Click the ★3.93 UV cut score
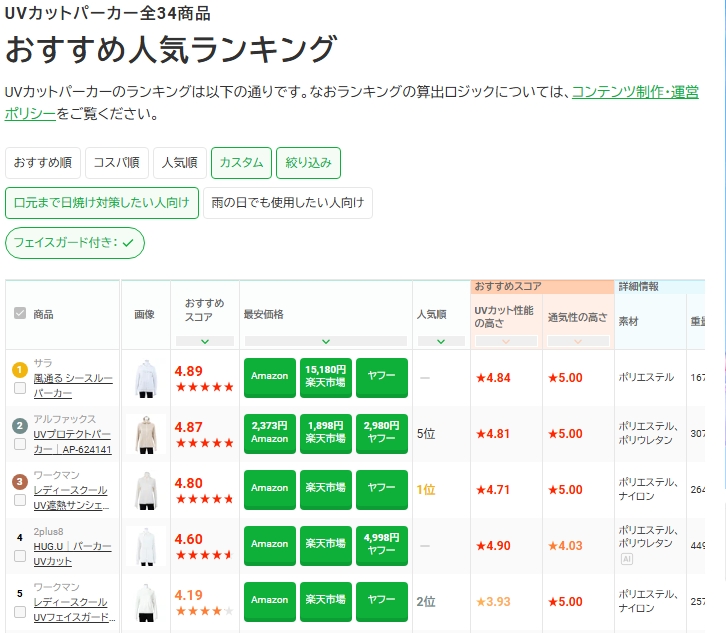 (x=493, y=602)
